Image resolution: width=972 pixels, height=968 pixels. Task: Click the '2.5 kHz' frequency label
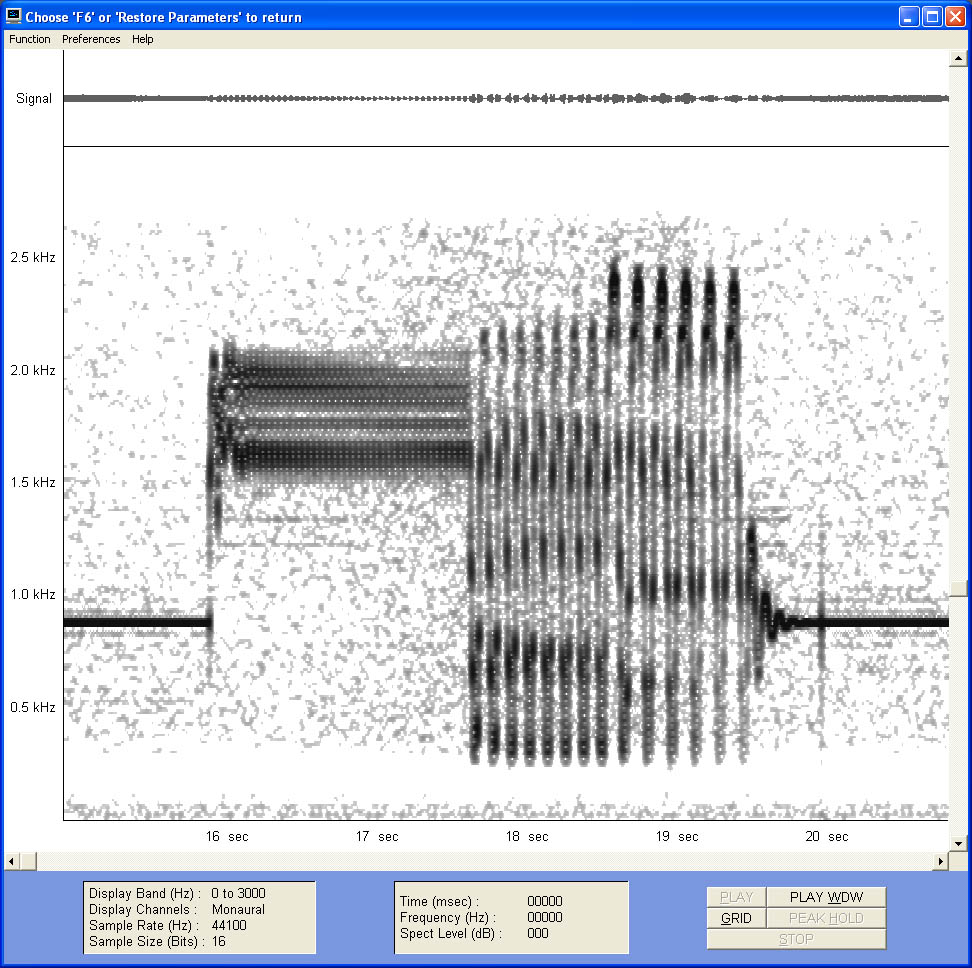33,257
